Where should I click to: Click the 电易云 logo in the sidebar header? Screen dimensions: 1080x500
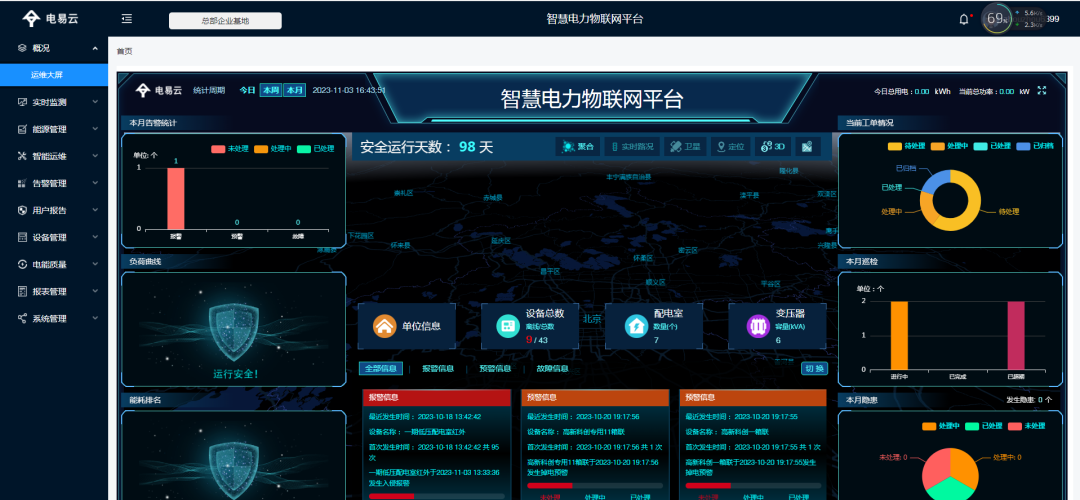coord(51,19)
